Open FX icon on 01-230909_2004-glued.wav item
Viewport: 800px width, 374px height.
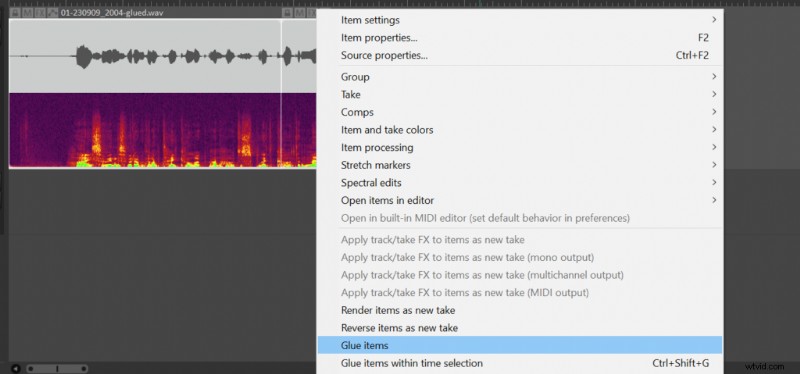pyautogui.click(x=40, y=13)
